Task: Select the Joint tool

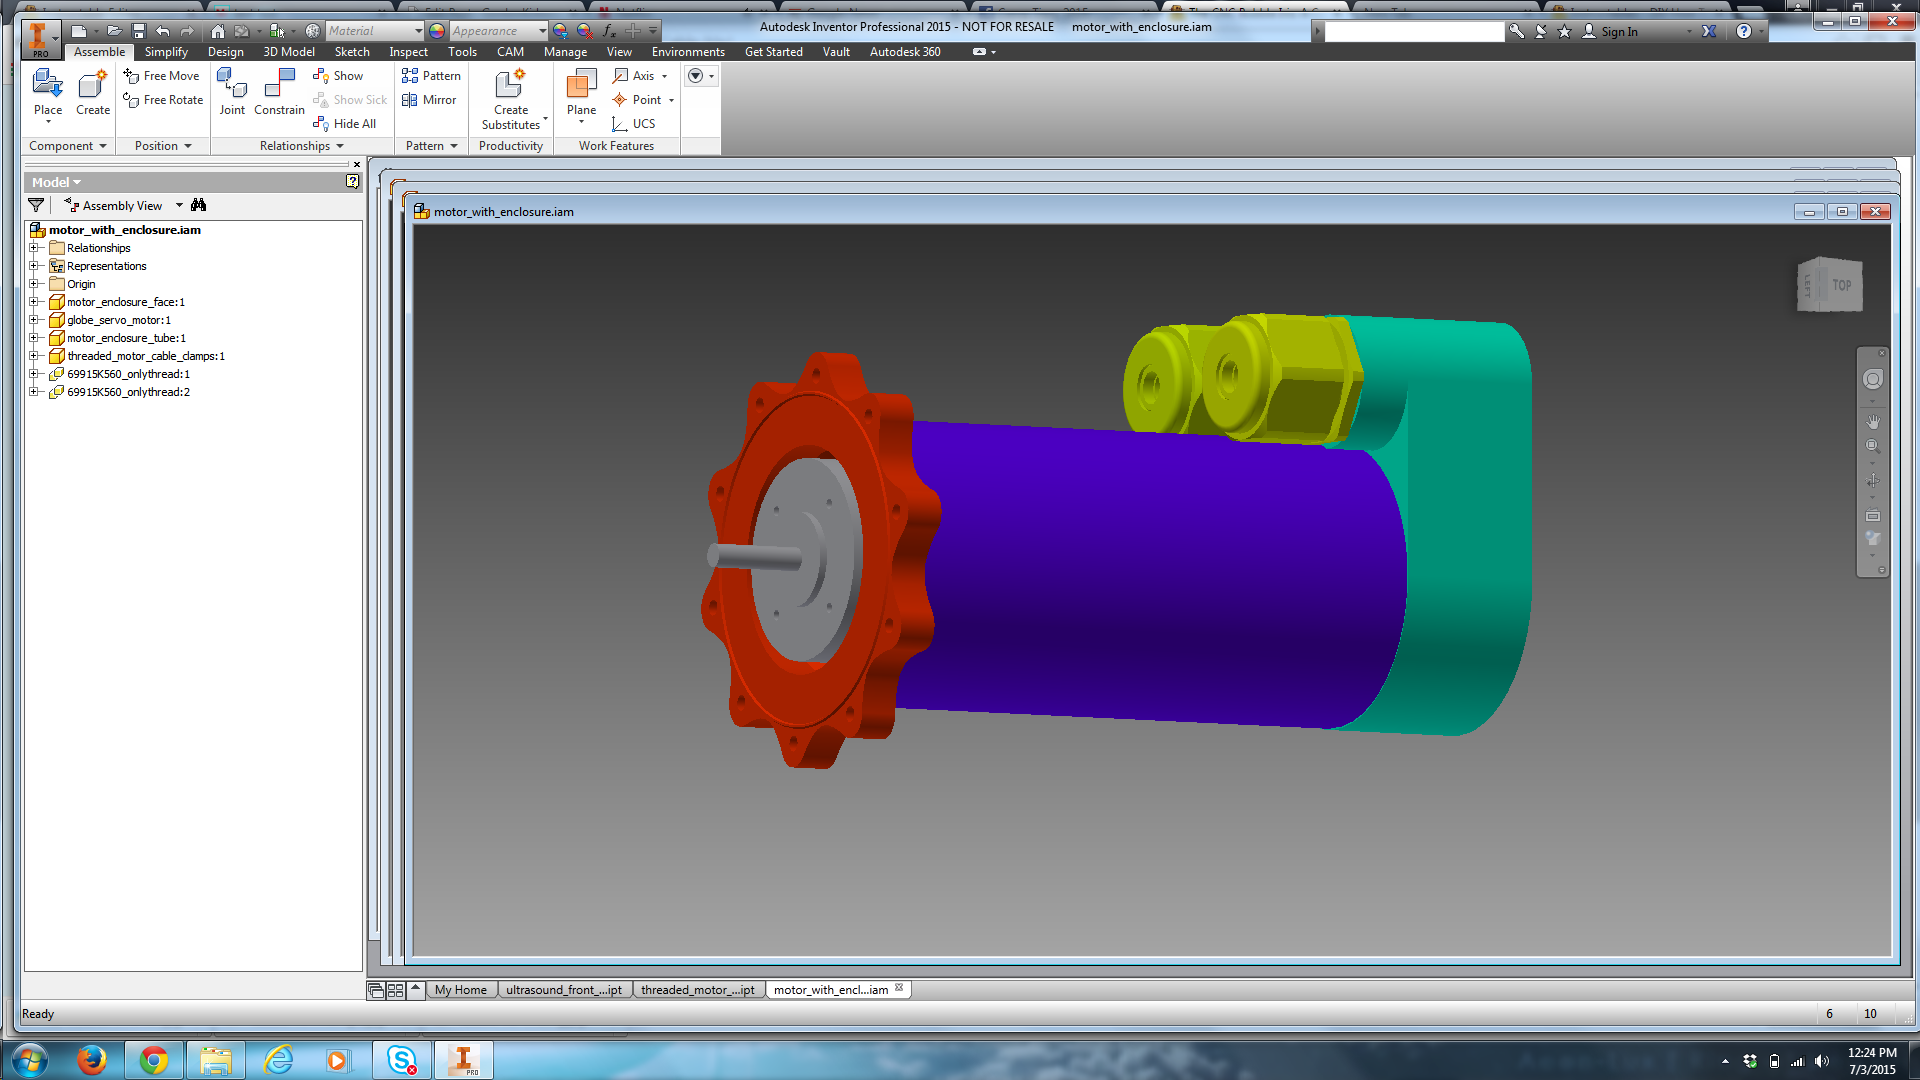Action: 232,93
